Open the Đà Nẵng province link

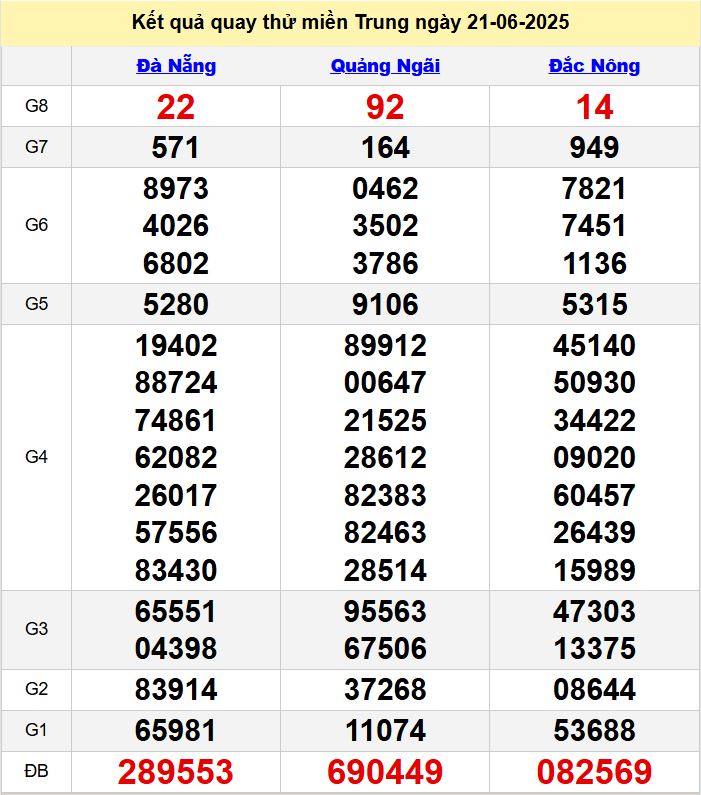click(x=176, y=66)
